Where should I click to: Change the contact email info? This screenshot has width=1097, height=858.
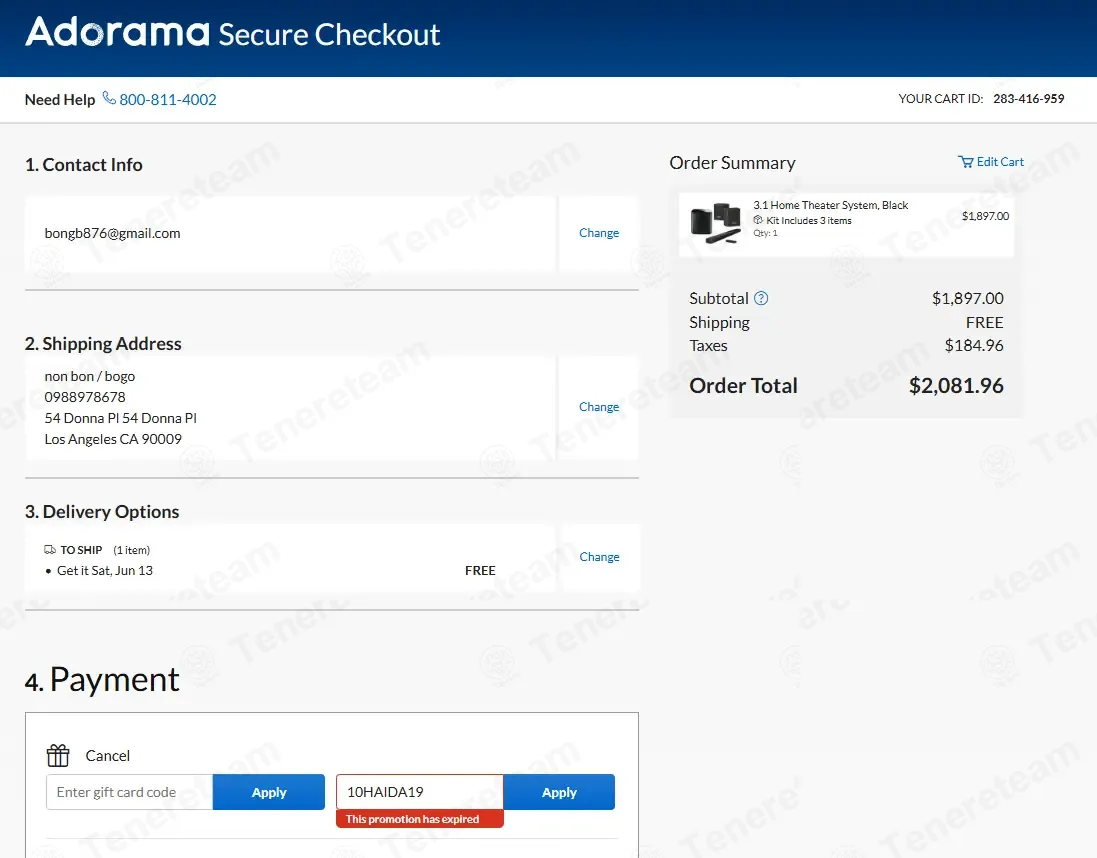[599, 232]
